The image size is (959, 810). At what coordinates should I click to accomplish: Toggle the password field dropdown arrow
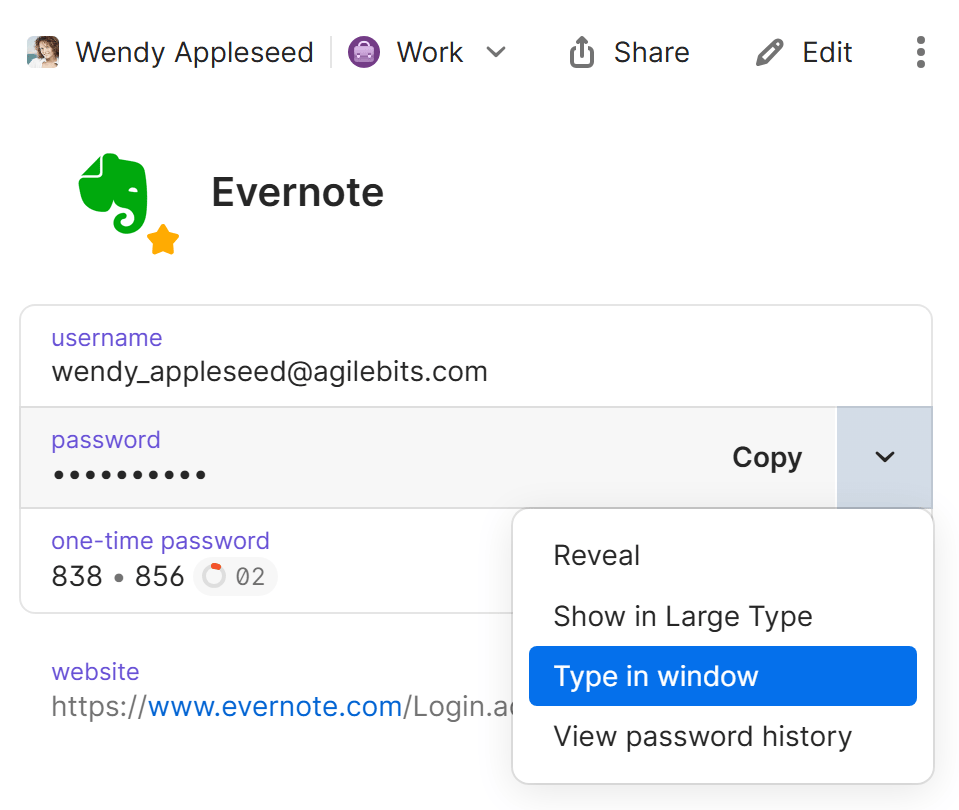click(x=884, y=458)
